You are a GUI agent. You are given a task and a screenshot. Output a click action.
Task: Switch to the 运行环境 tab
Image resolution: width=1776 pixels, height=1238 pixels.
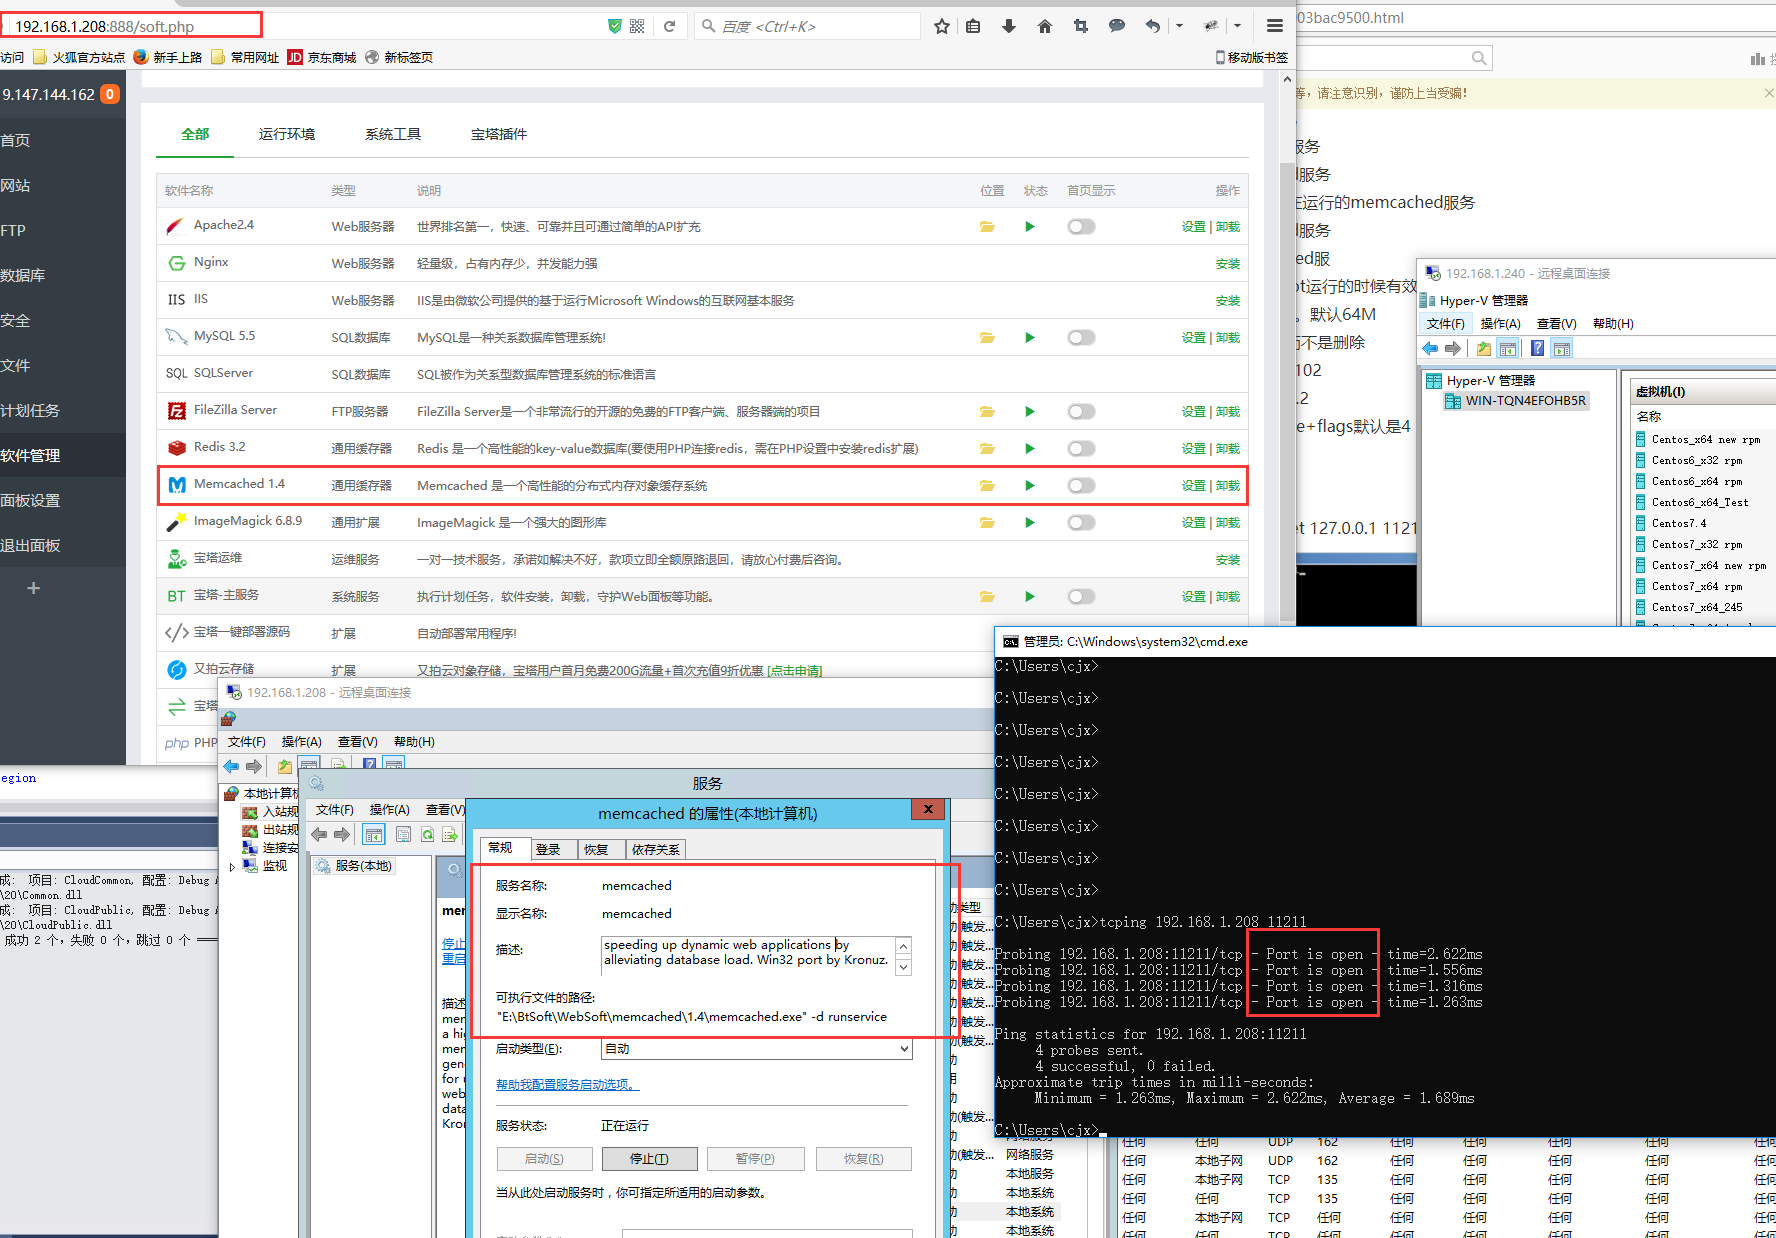coord(287,134)
